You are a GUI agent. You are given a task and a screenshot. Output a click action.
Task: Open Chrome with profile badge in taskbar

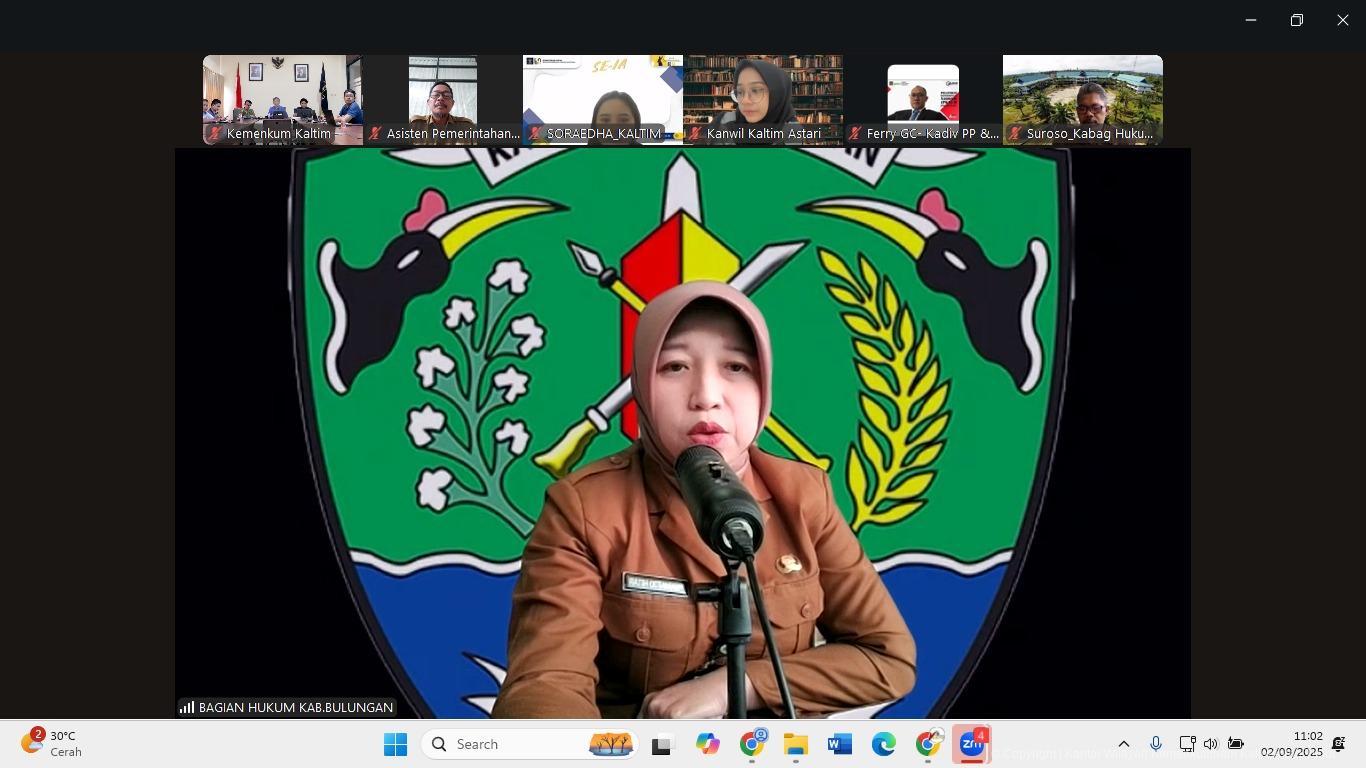coord(752,744)
